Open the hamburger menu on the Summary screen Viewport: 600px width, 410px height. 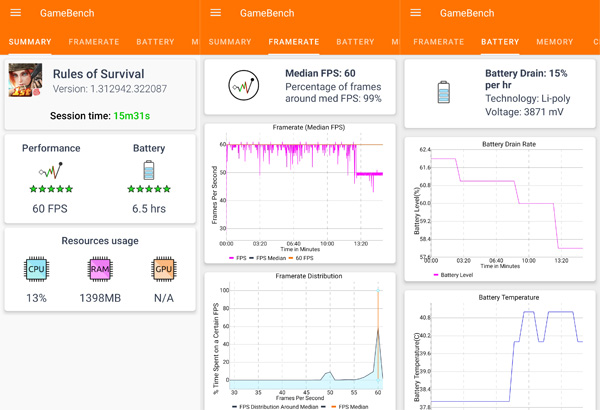15,13
